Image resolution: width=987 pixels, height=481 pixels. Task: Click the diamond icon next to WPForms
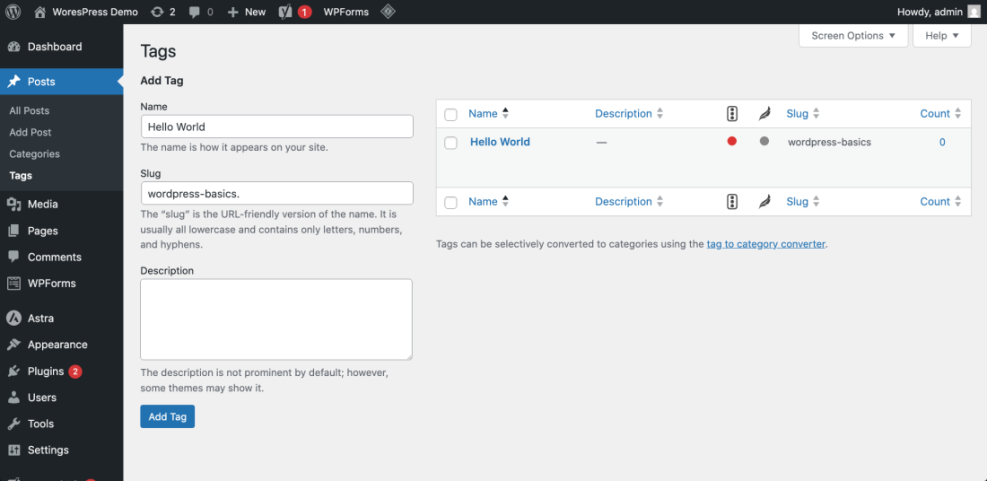coord(388,12)
